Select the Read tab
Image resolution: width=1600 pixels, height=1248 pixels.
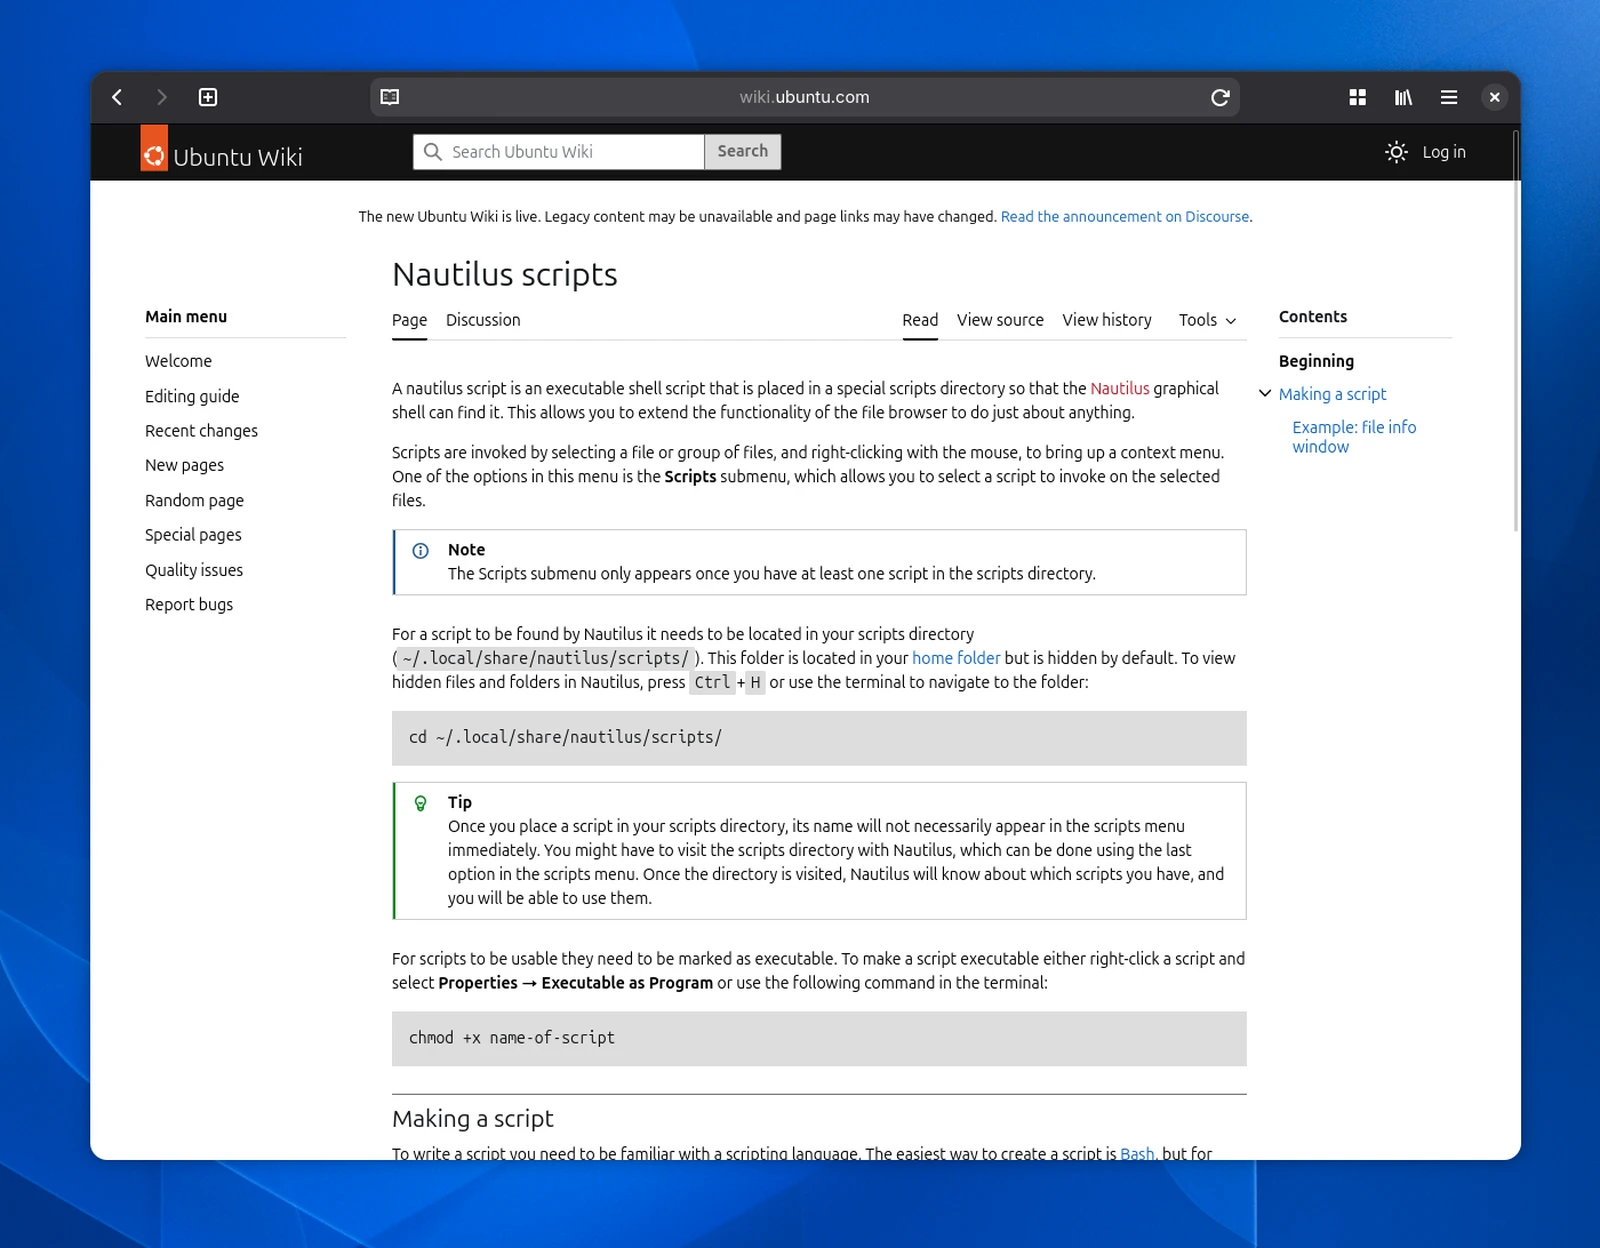pos(920,320)
